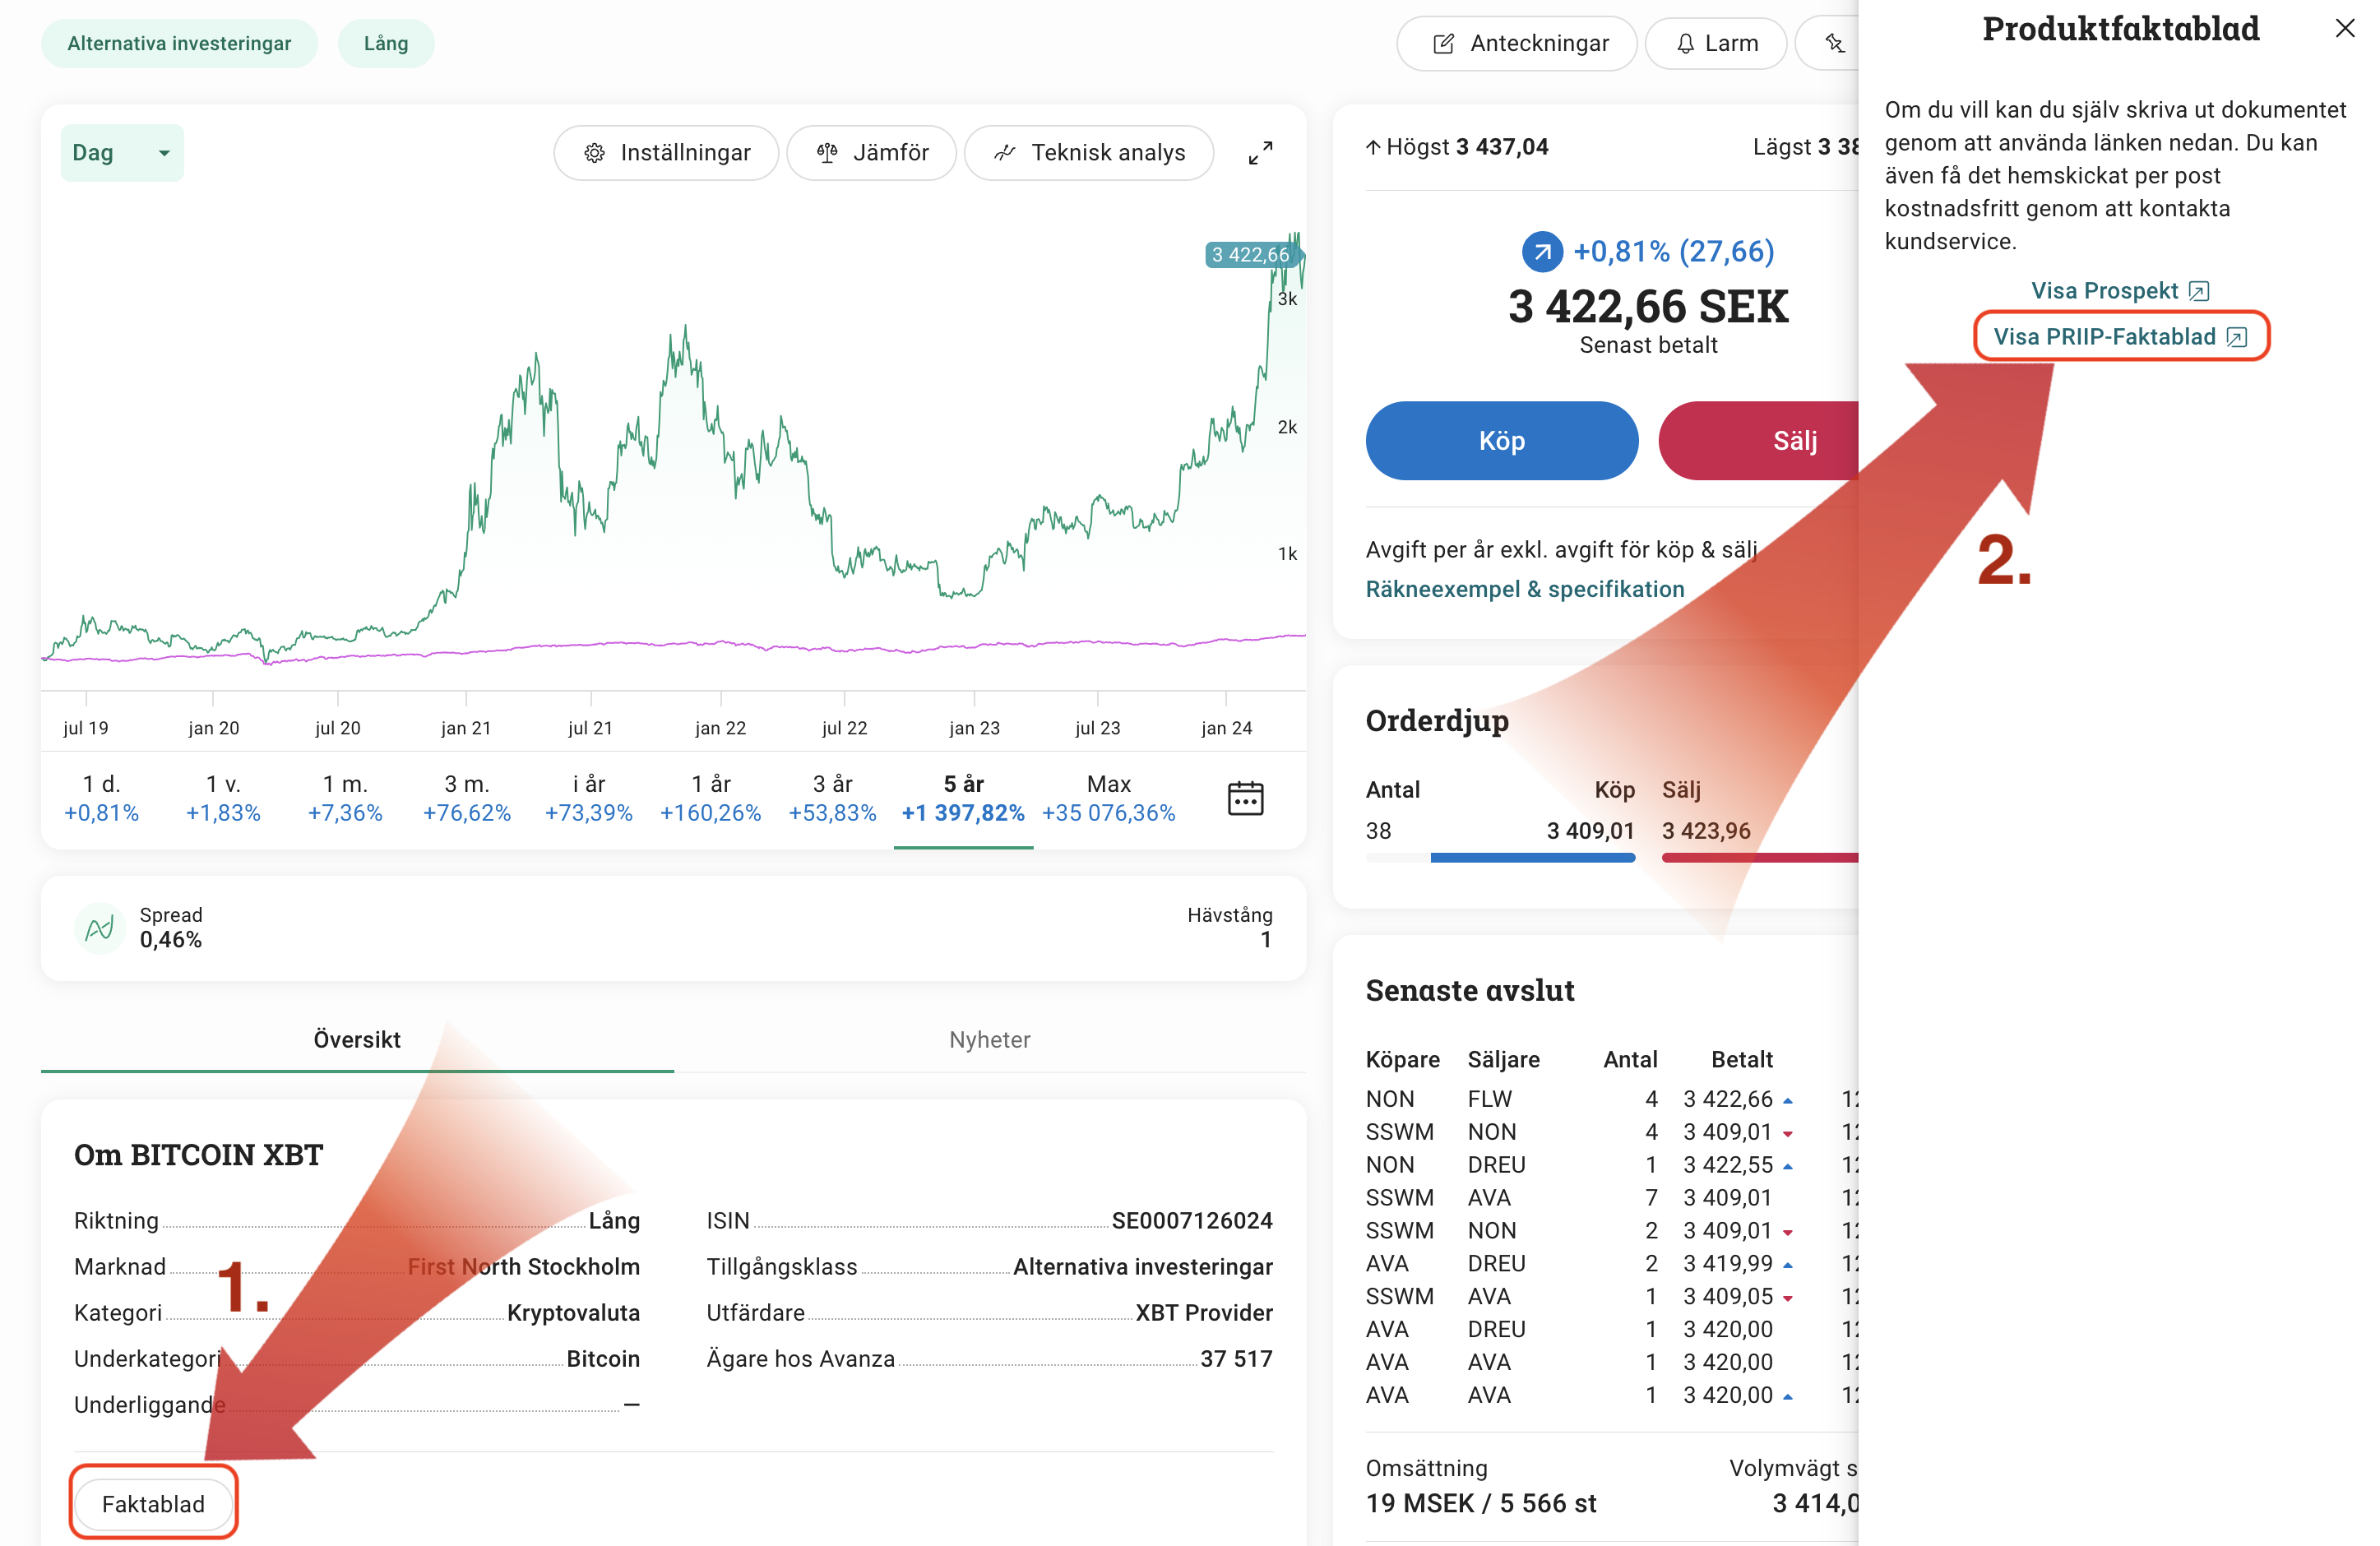Click the blue Köp button
The image size is (2380, 1546).
click(1501, 441)
